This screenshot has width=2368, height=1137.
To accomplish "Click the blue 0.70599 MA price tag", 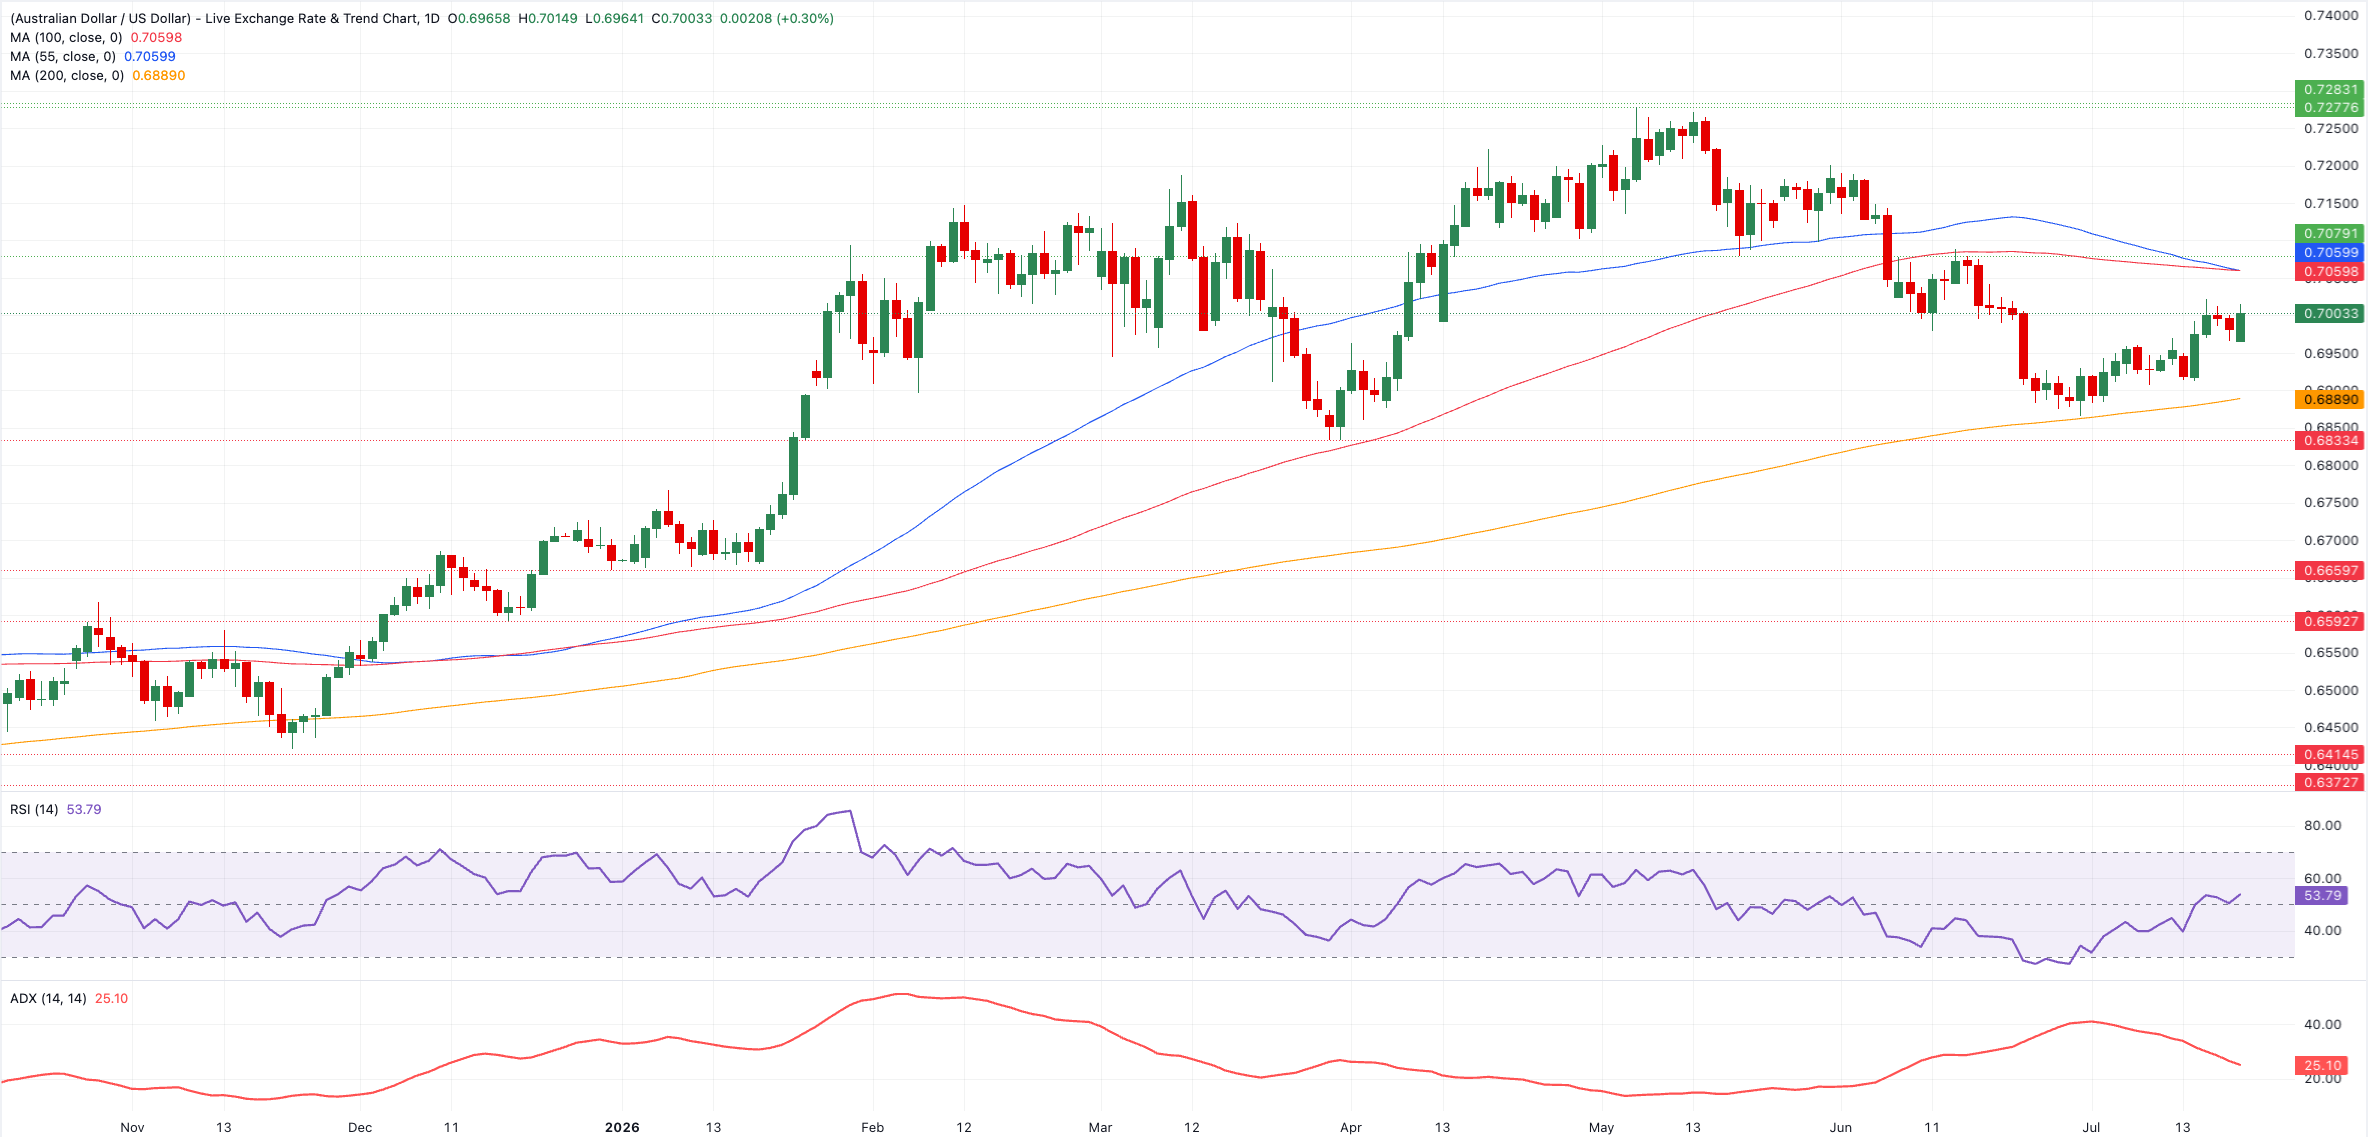I will tap(2330, 252).
